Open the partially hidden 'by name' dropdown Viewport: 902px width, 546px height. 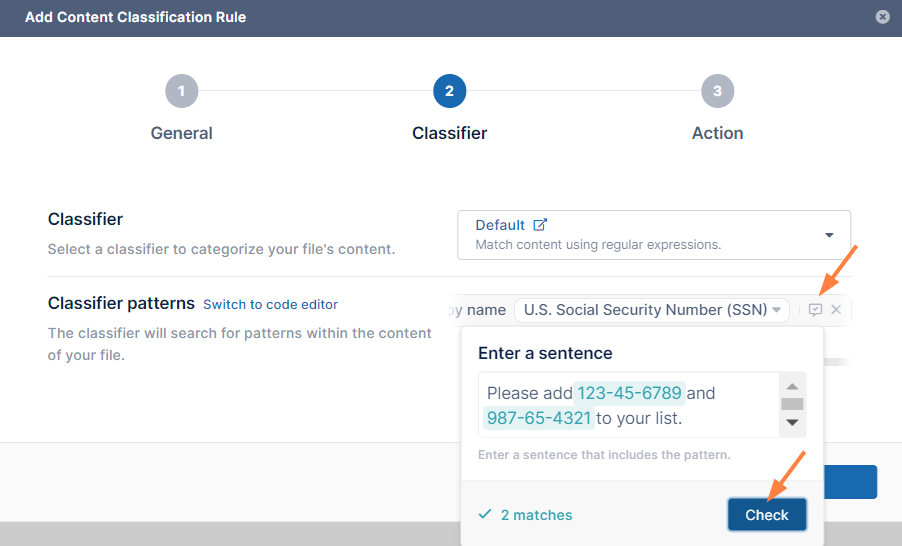point(476,310)
